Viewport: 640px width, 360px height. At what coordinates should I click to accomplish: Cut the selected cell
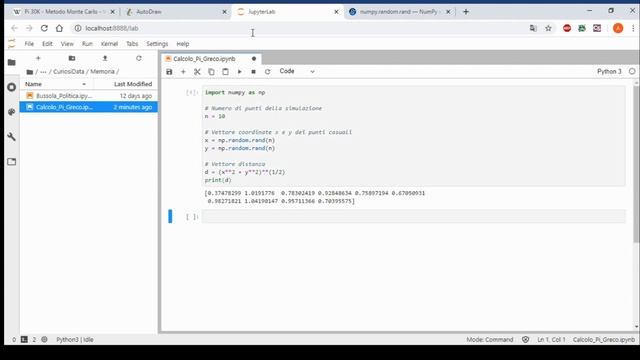197,71
